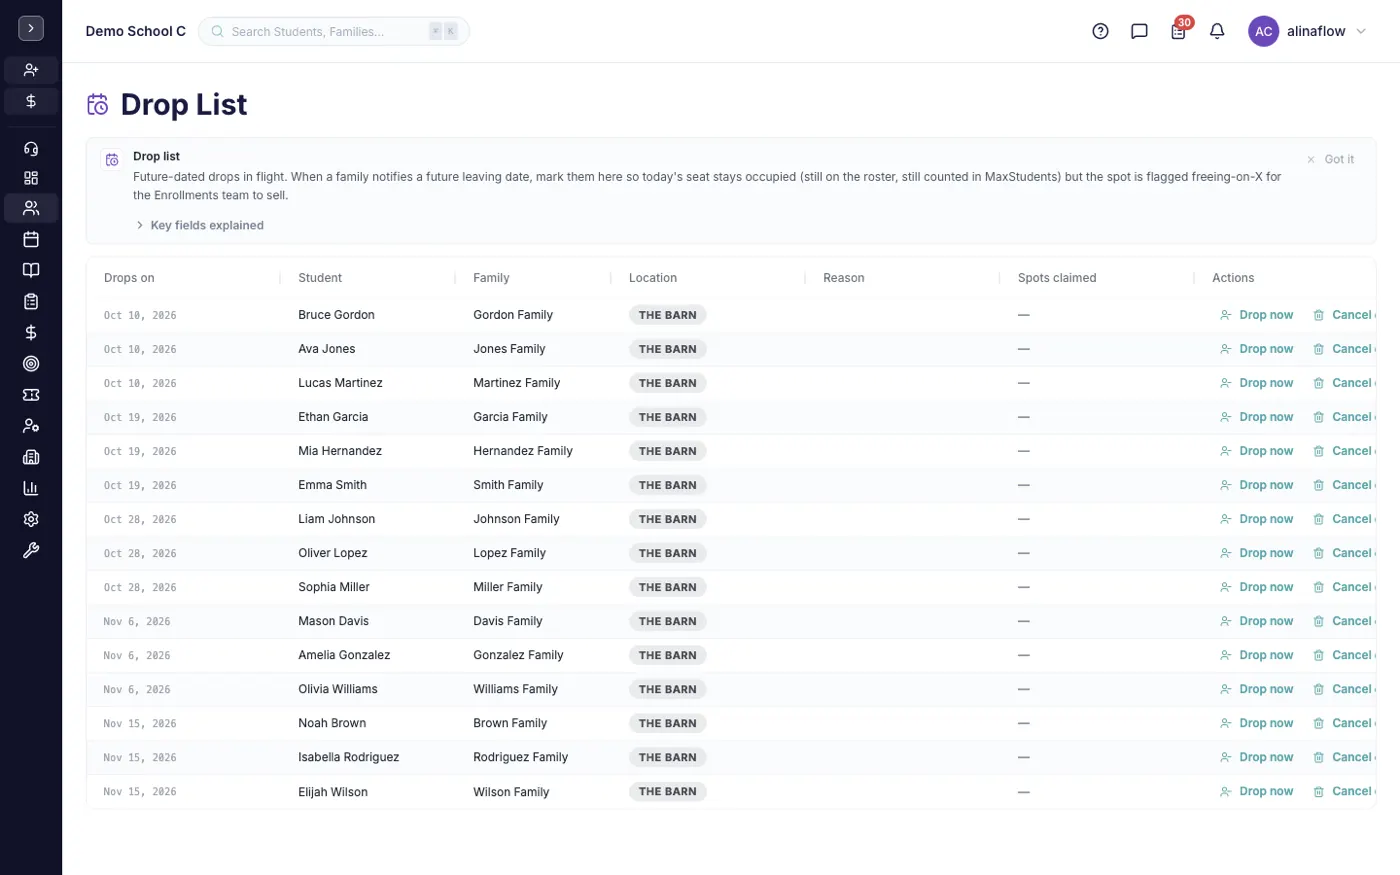Click the AC user avatar

(x=1263, y=31)
